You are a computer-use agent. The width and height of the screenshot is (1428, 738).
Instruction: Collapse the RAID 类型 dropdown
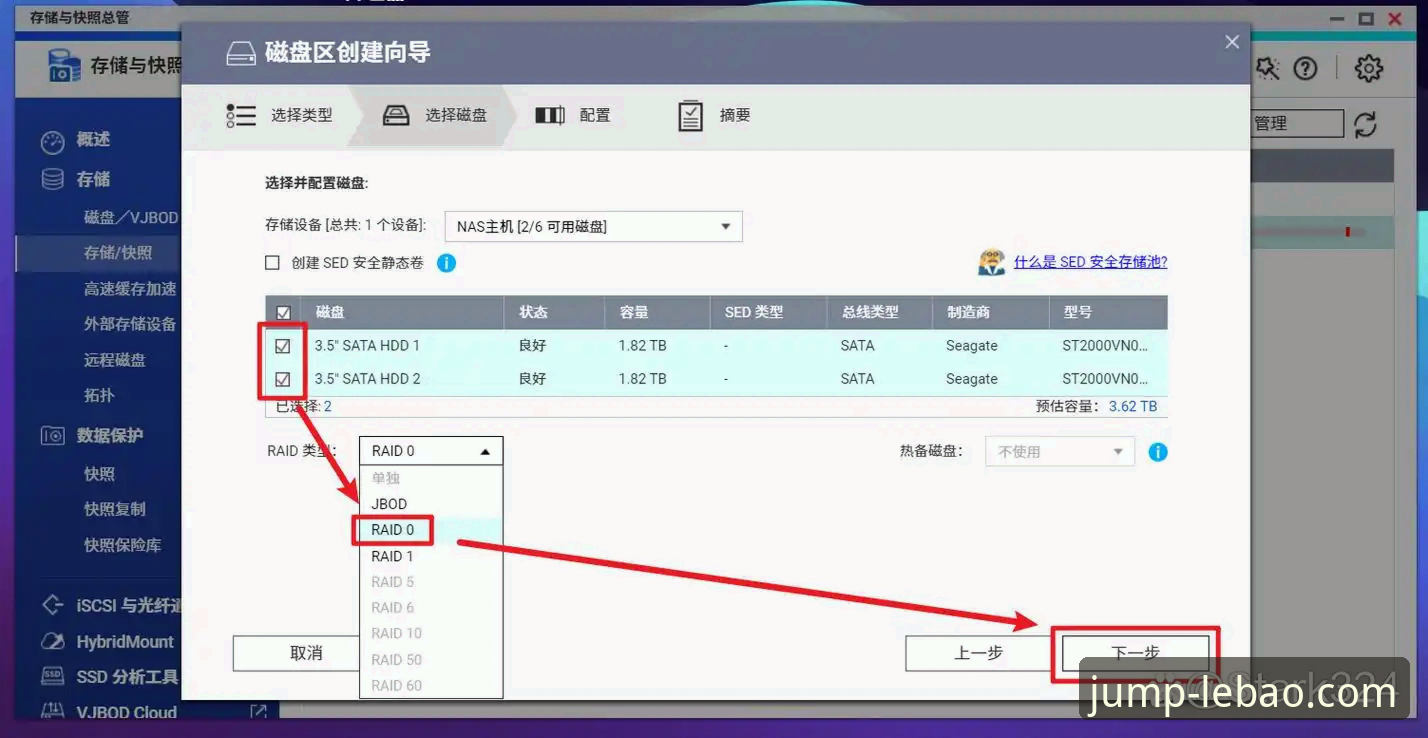pos(431,451)
